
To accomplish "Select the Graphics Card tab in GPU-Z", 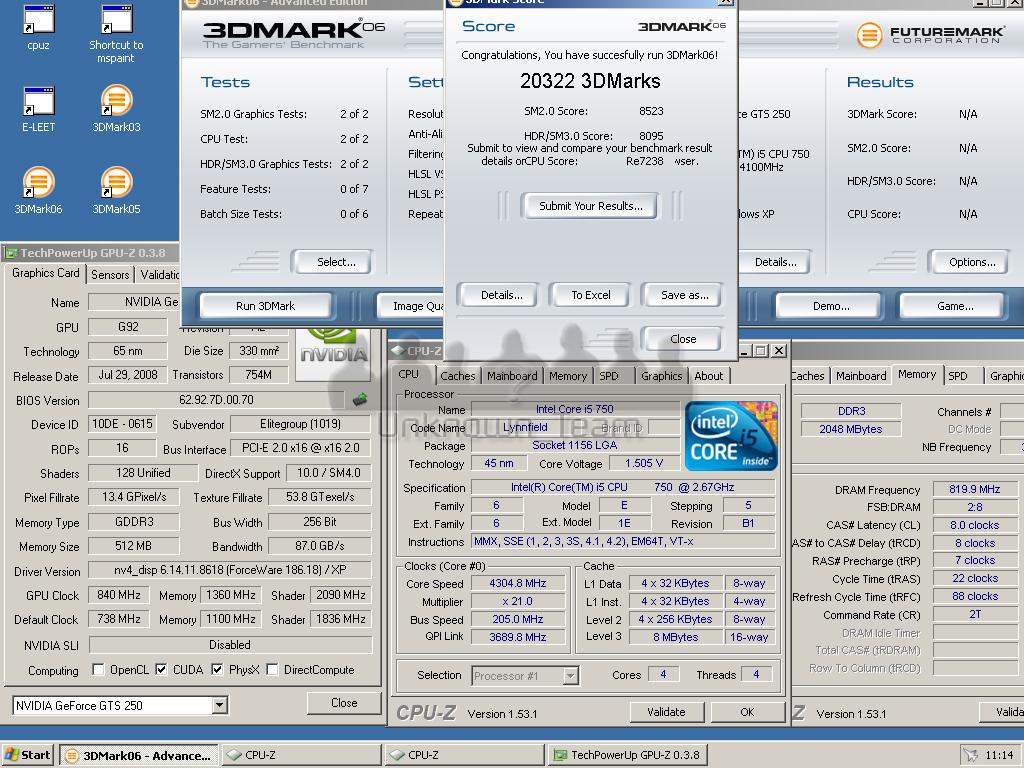I will tap(46, 274).
